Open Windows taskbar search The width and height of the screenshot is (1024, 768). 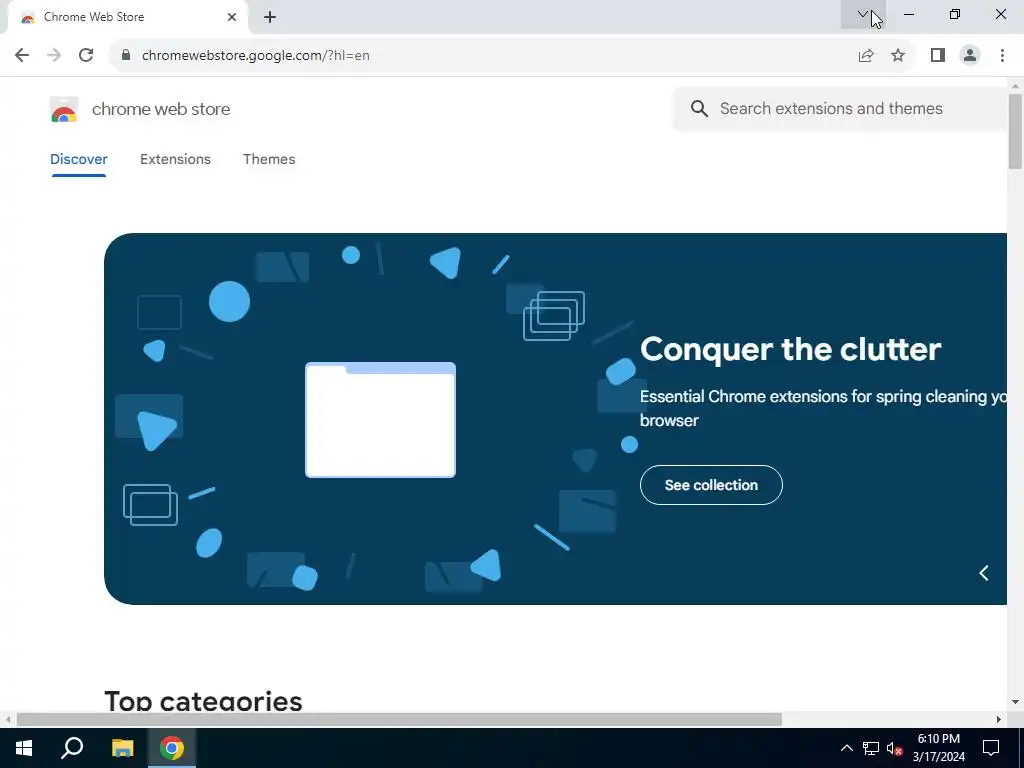[x=72, y=748]
